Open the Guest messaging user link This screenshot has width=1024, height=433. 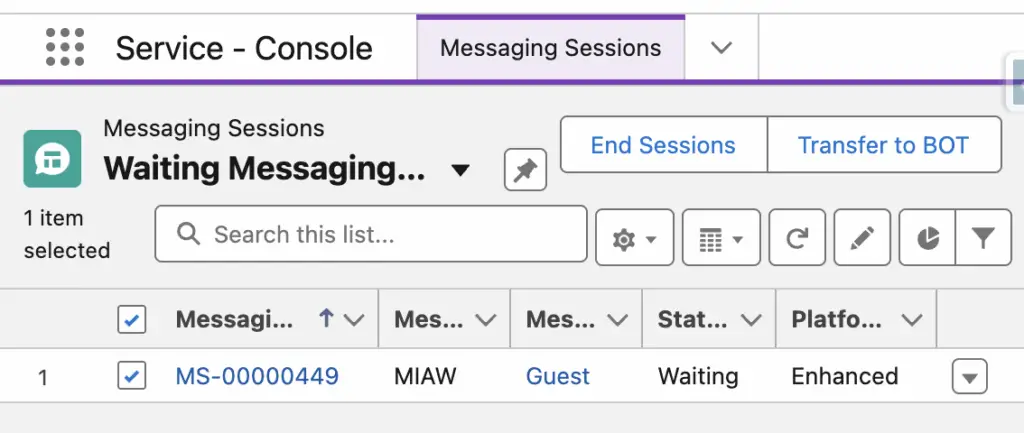(558, 376)
